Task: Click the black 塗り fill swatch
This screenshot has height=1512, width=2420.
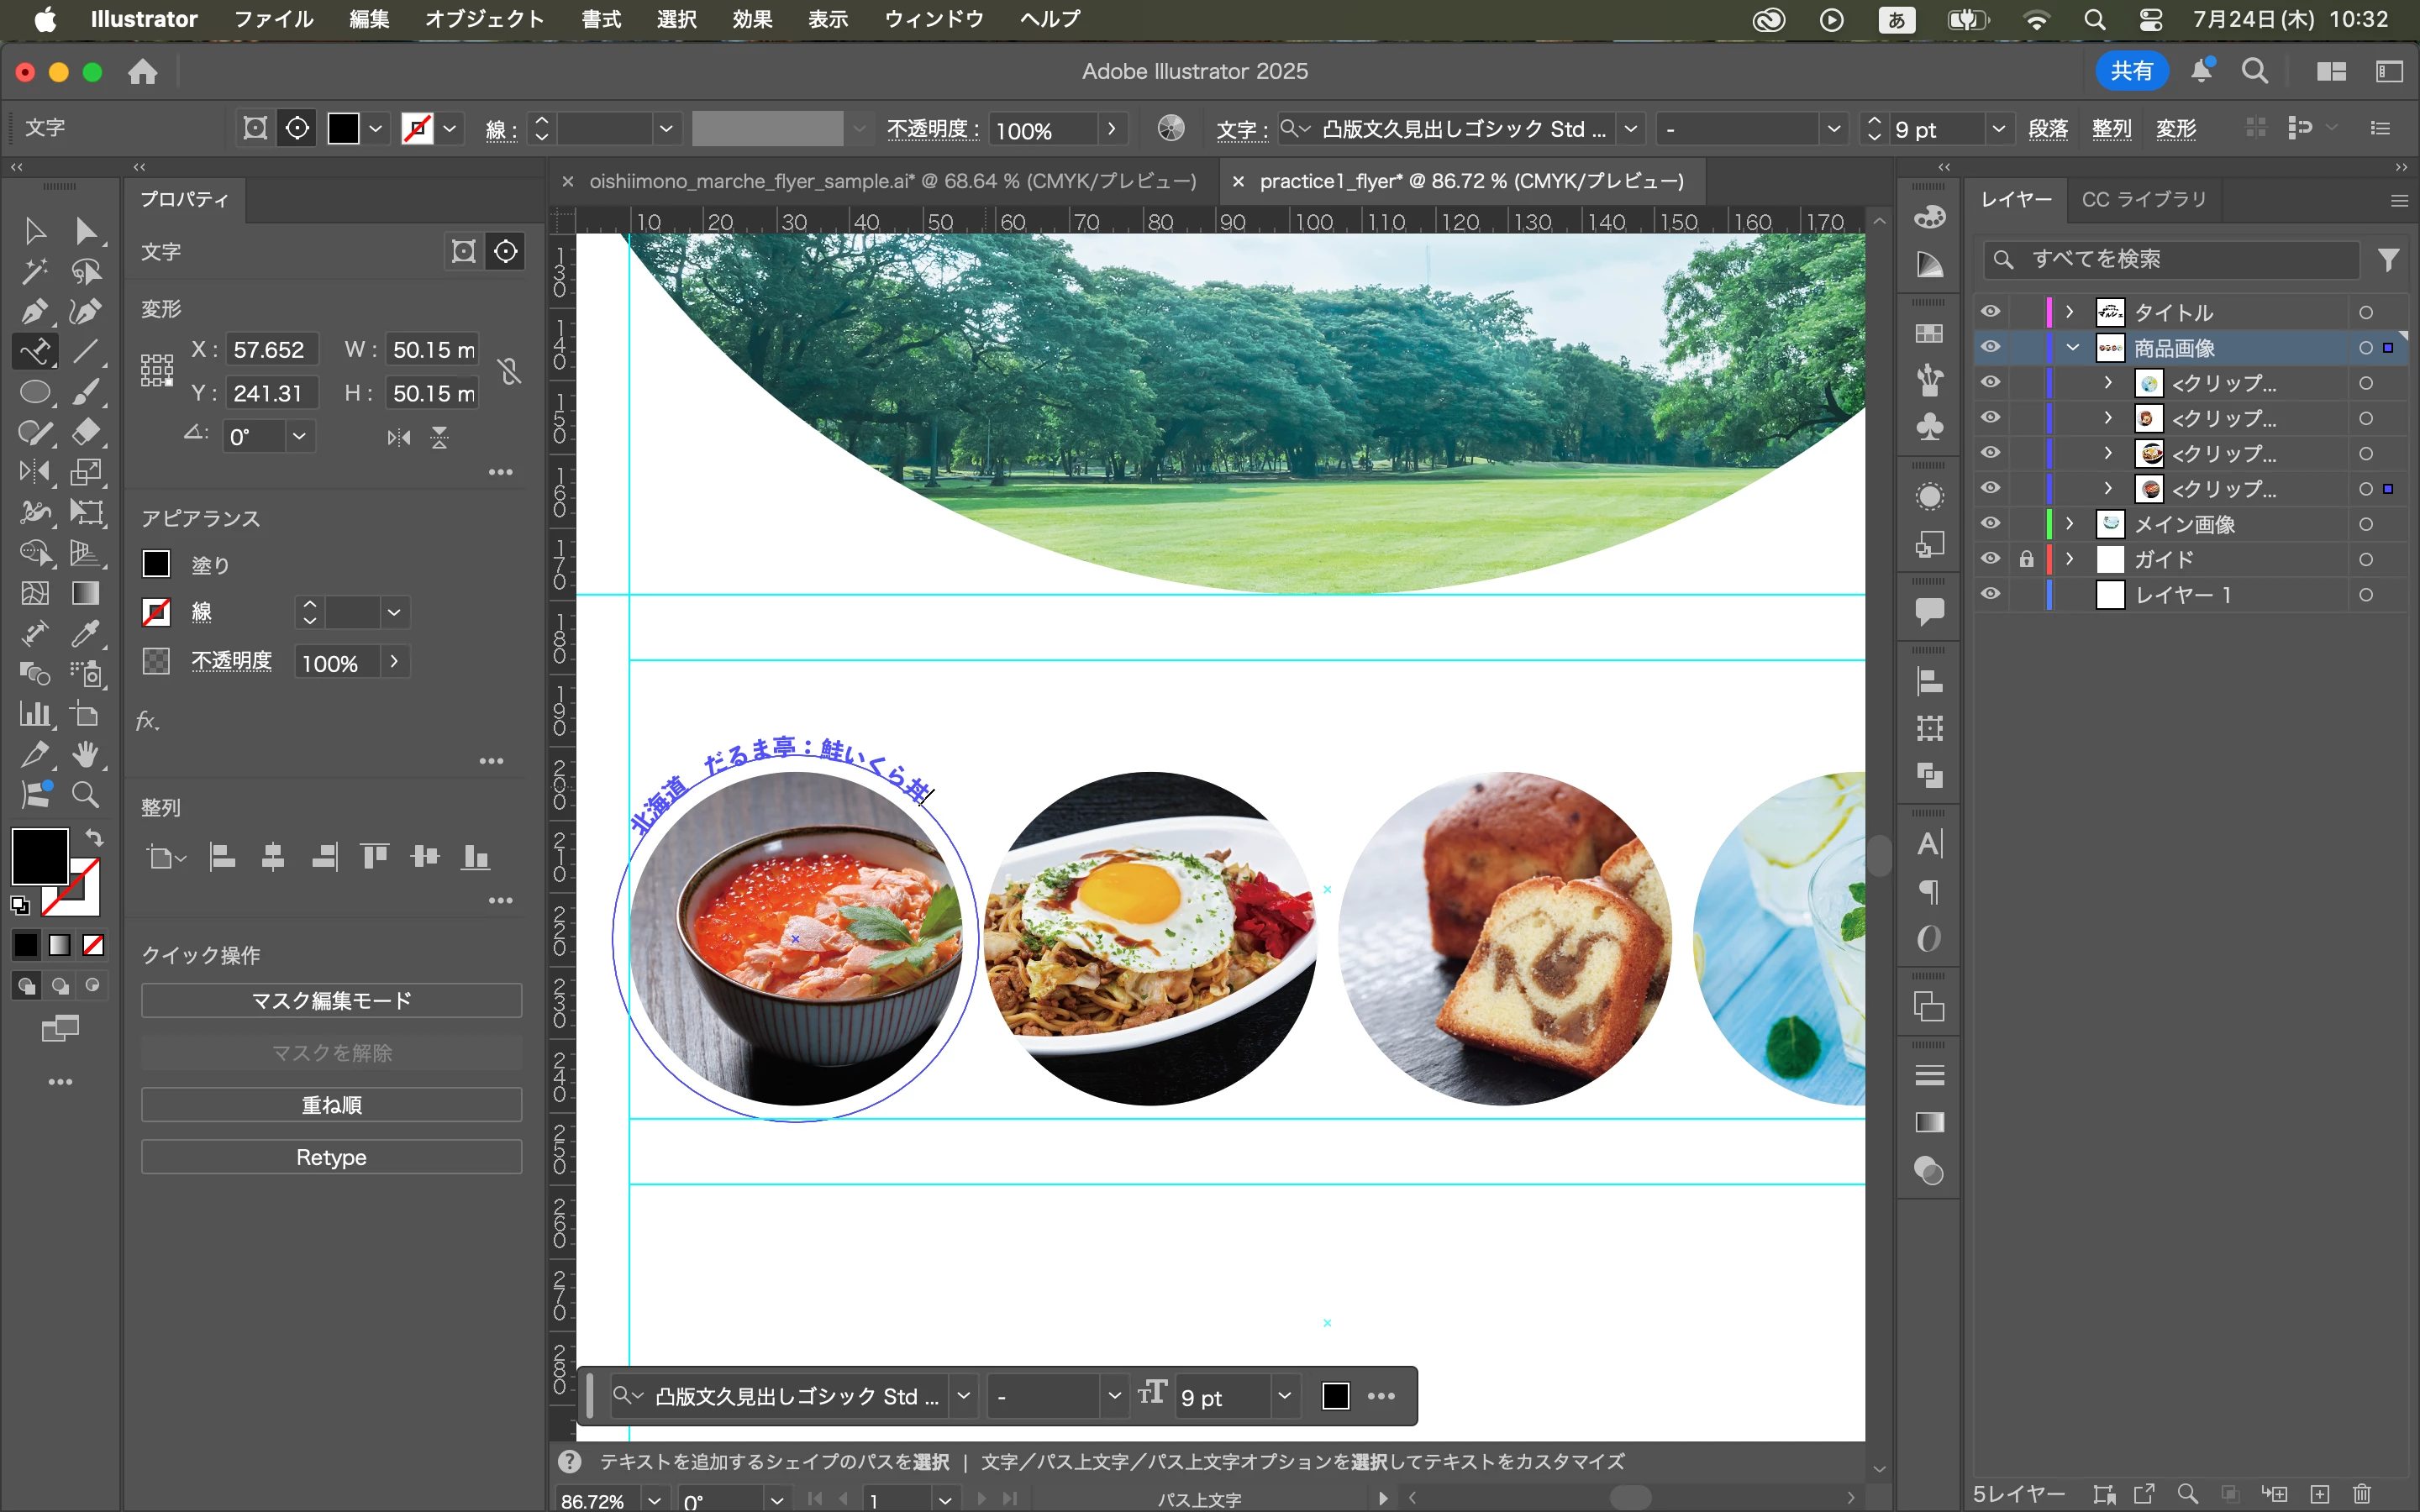Action: click(156, 564)
